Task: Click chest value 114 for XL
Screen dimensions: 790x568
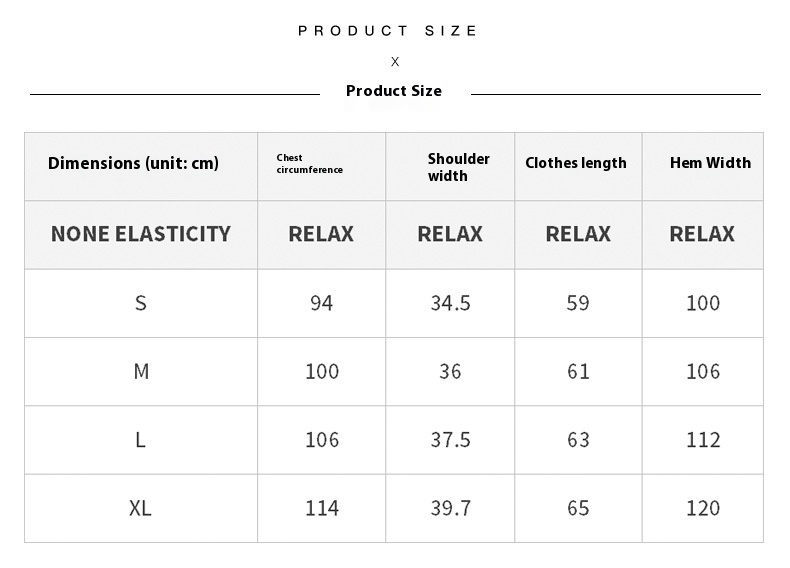Action: click(x=321, y=508)
